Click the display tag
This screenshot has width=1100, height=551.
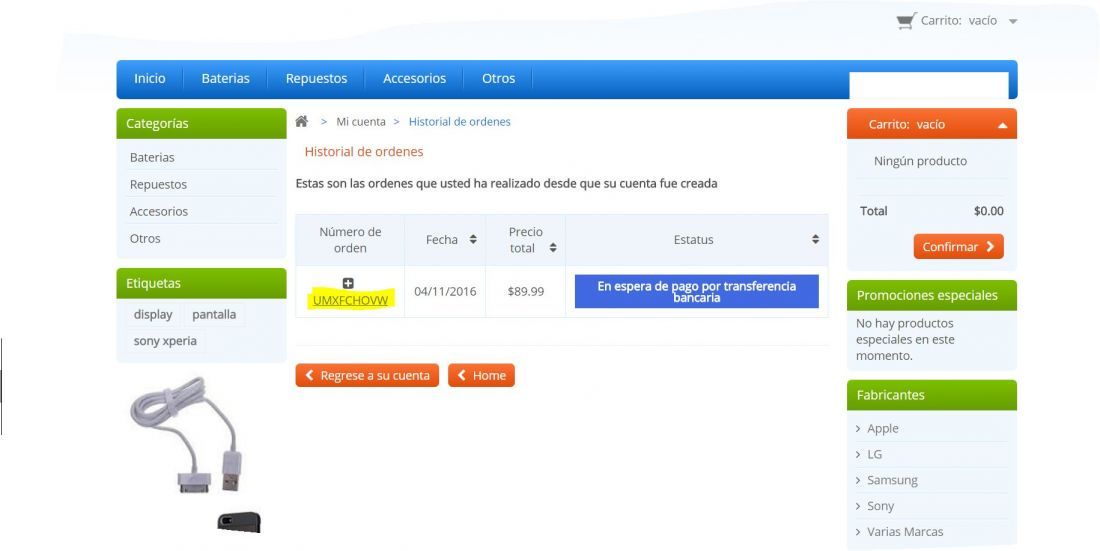(x=153, y=314)
